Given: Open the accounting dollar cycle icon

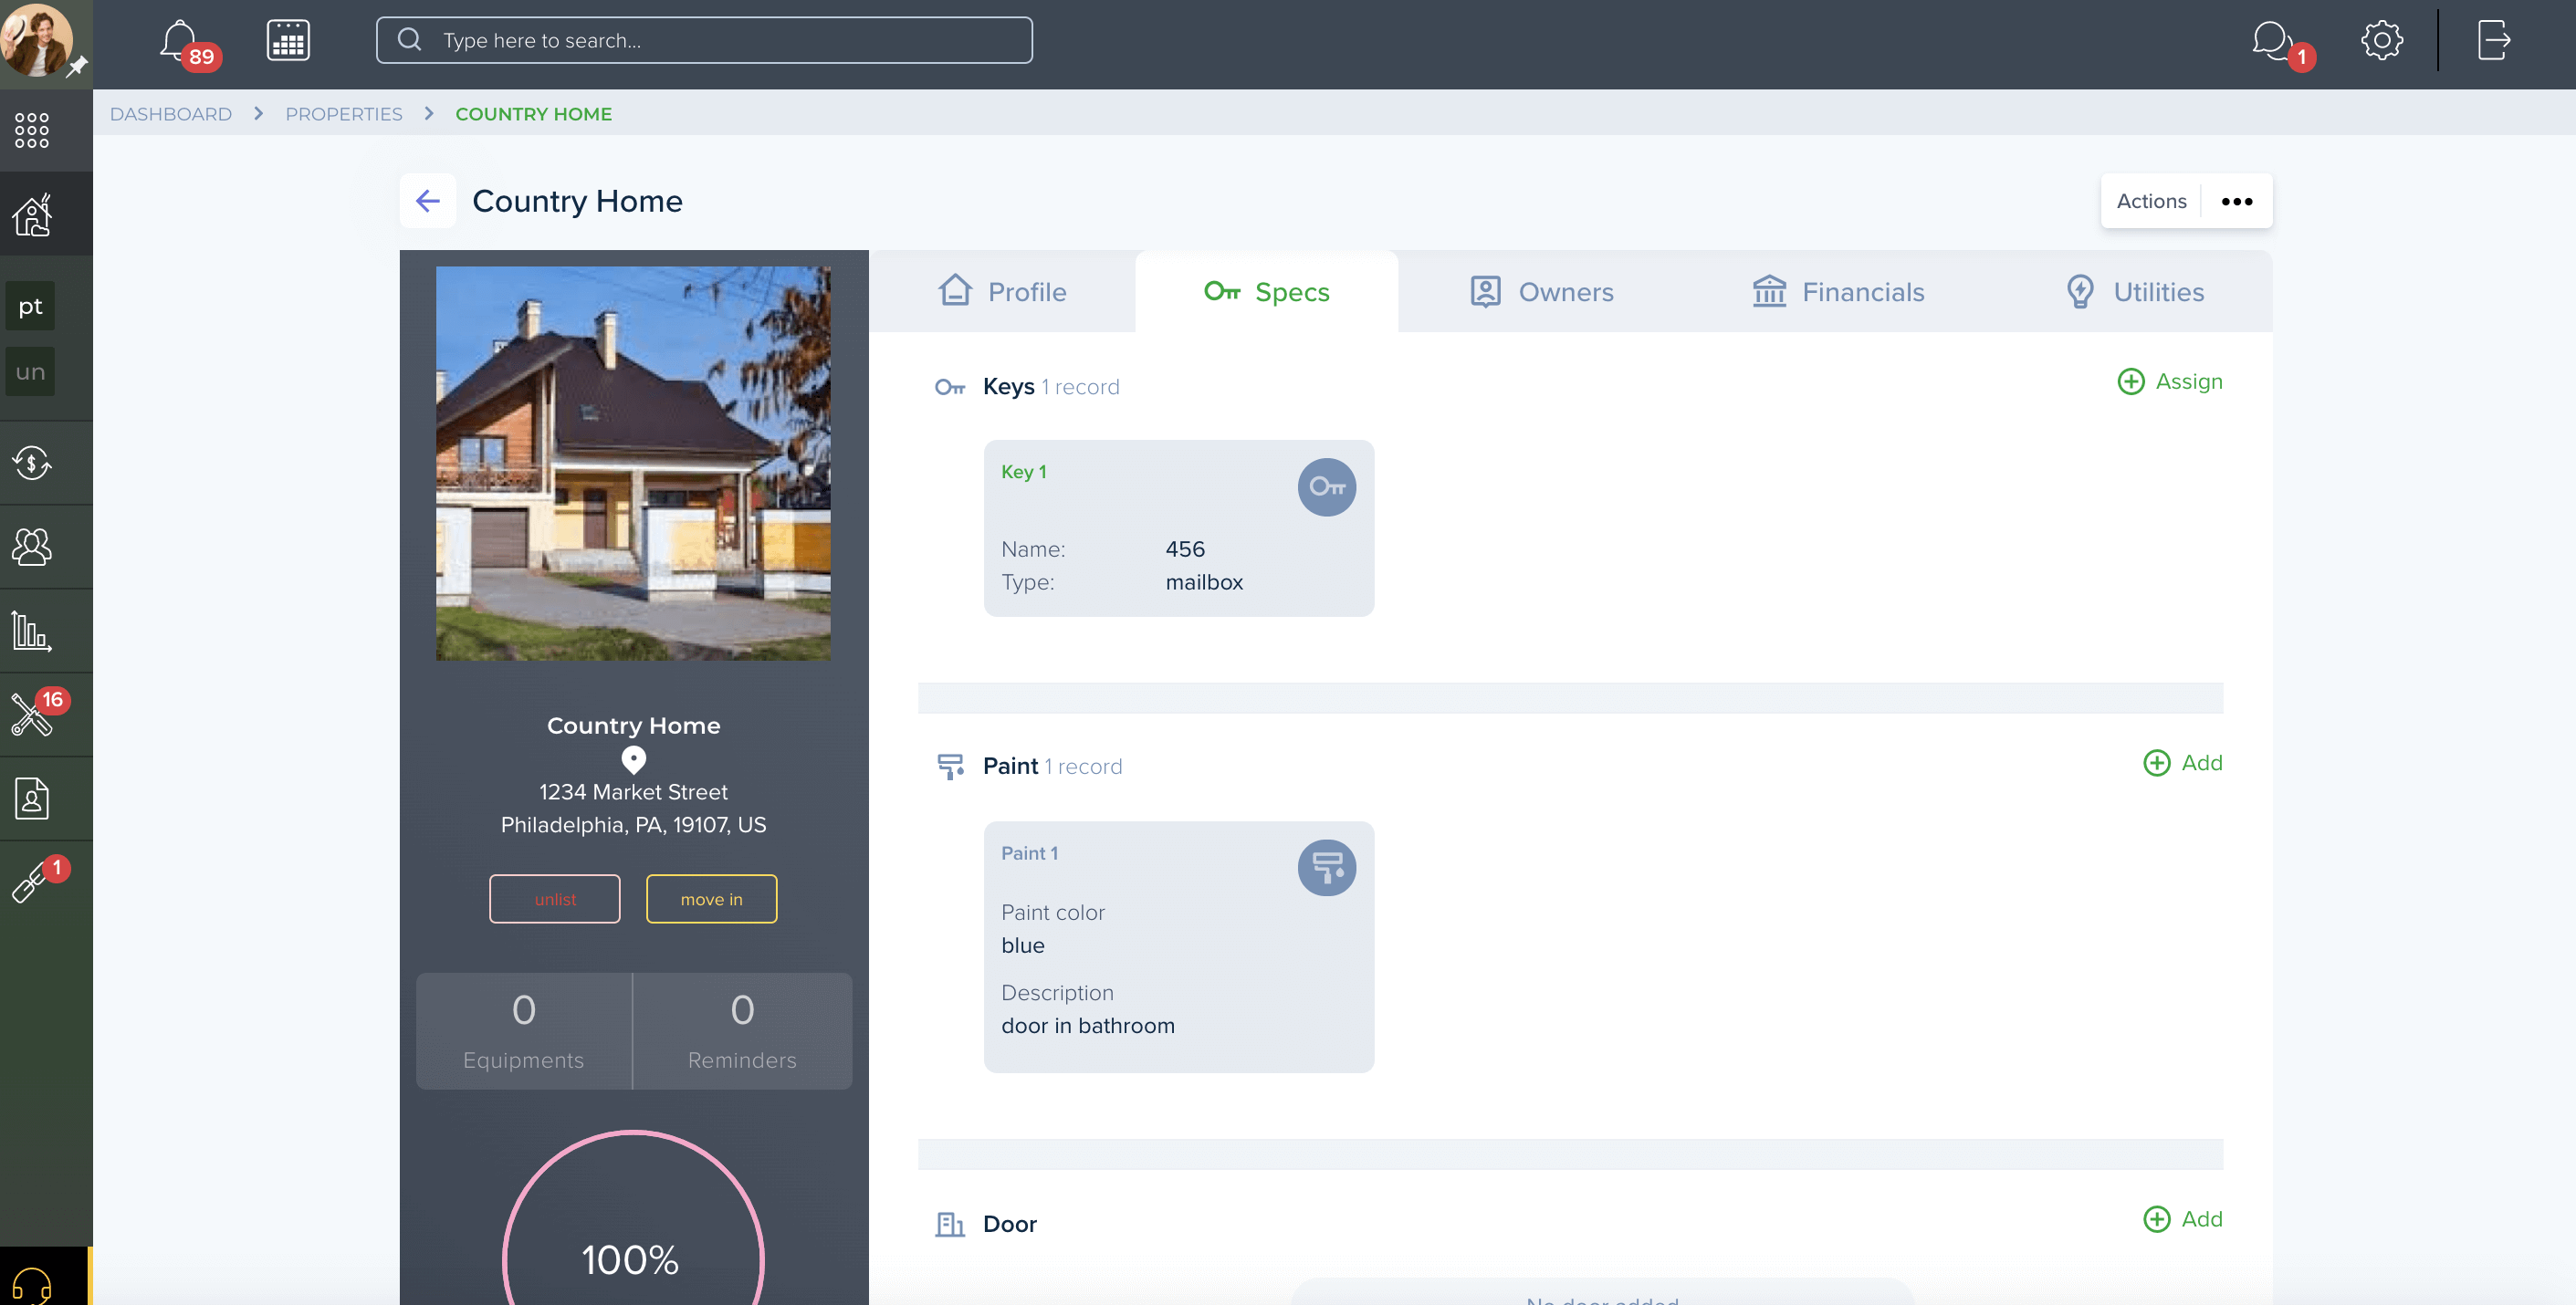Looking at the screenshot, I should 32,462.
